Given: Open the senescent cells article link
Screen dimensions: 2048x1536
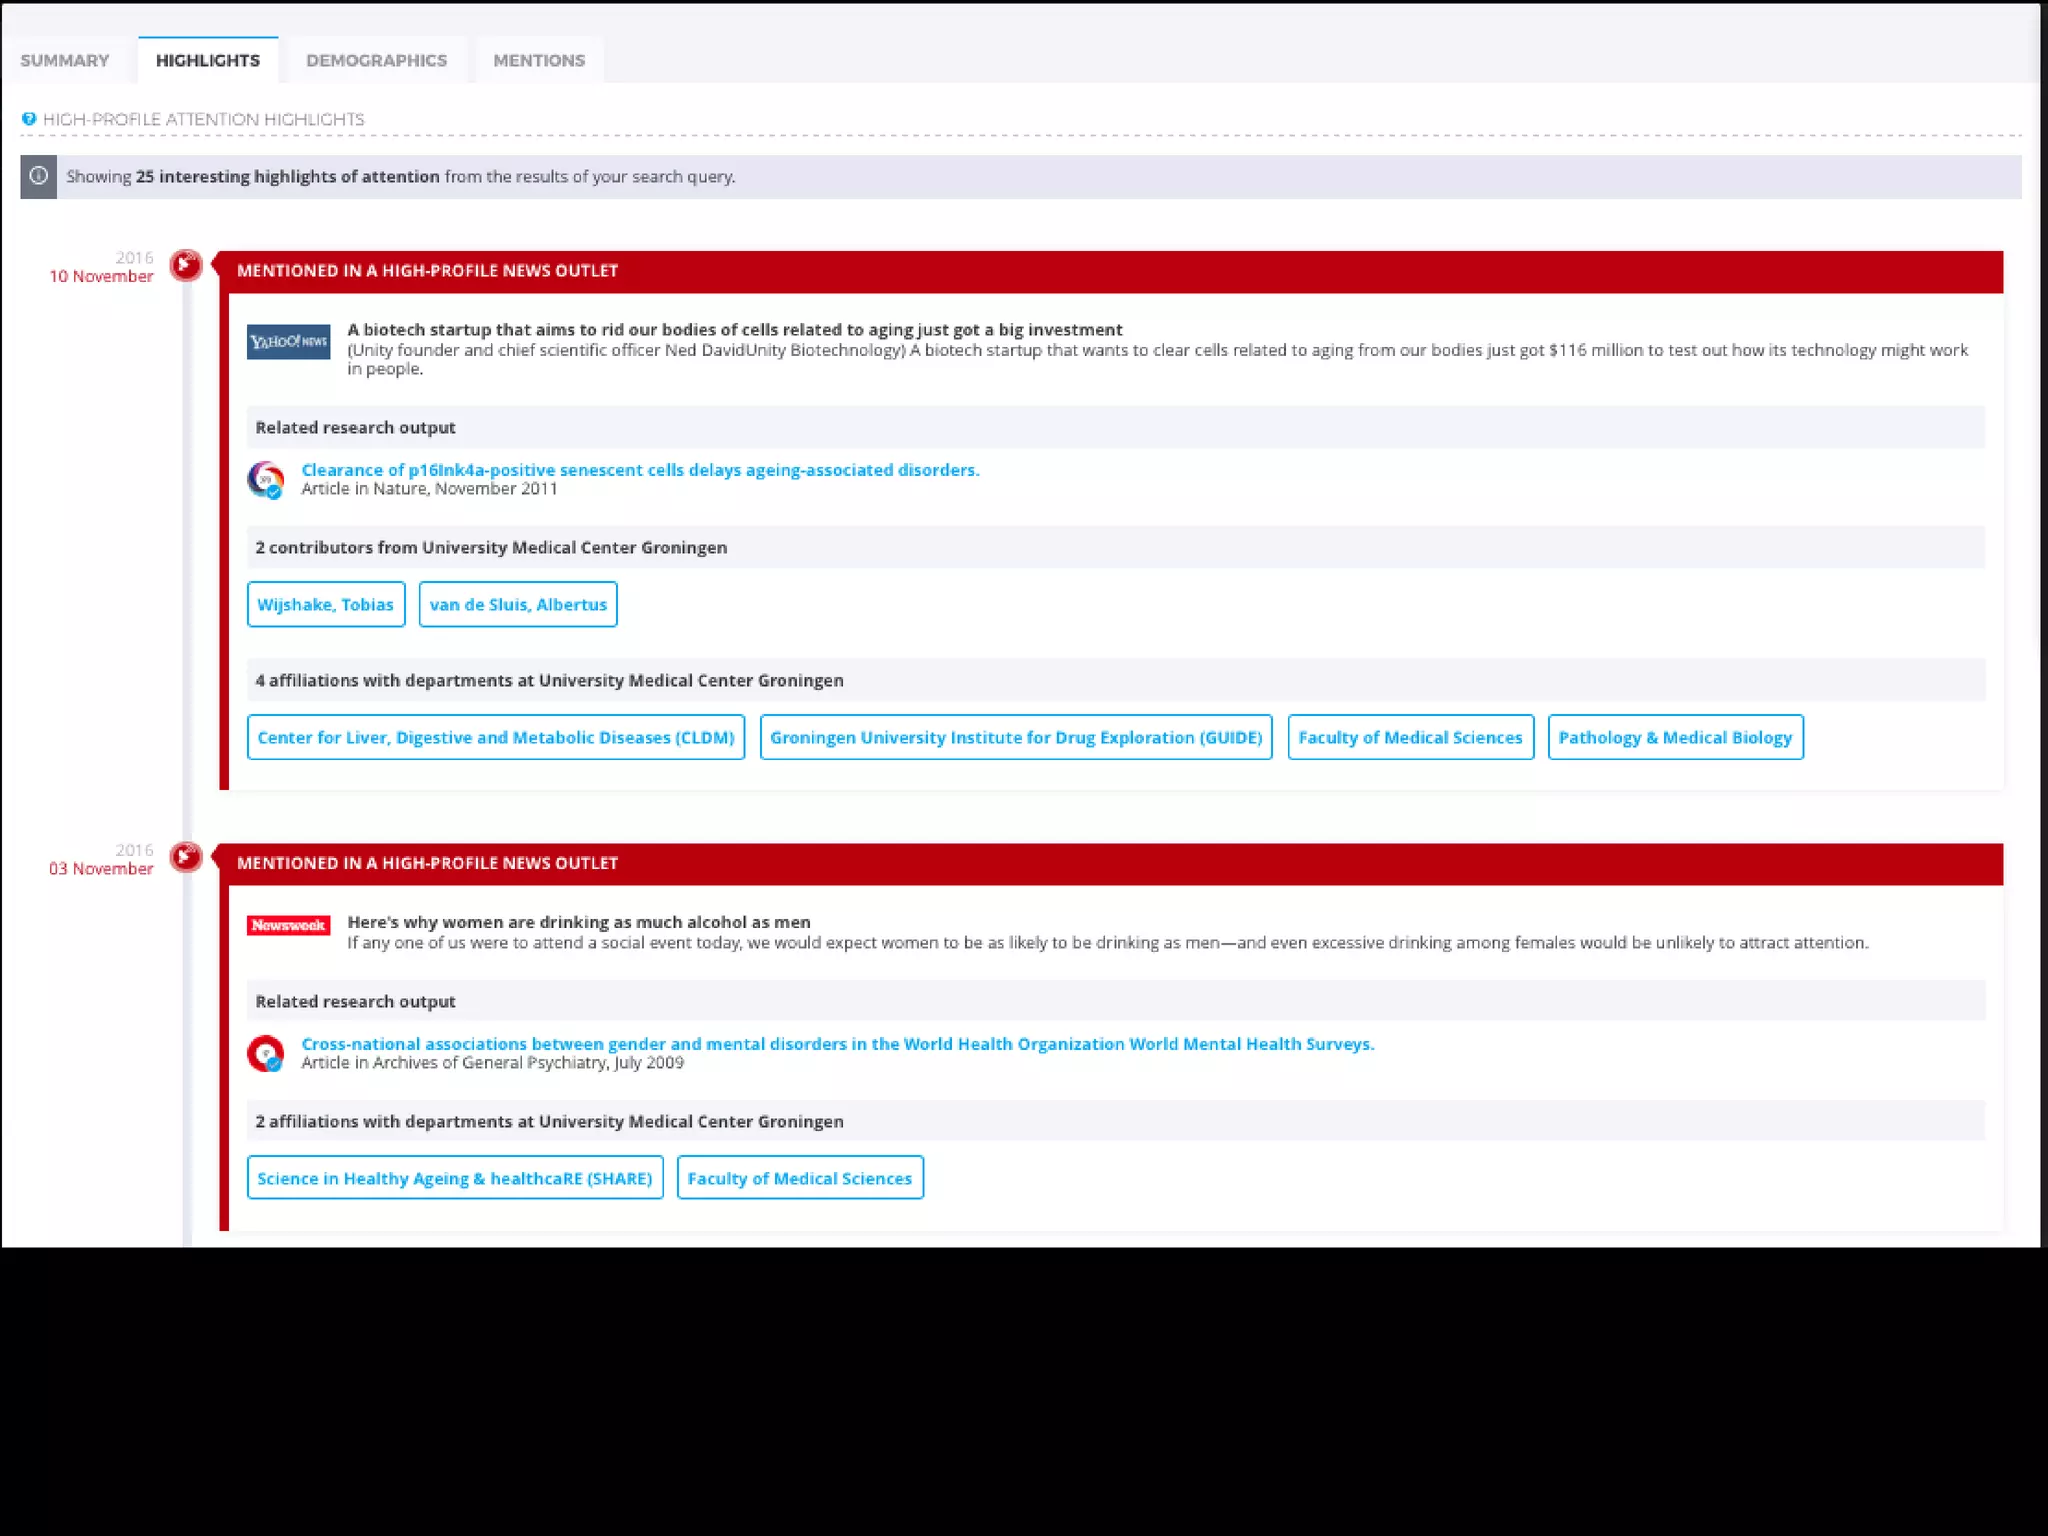Looking at the screenshot, I should click(640, 470).
